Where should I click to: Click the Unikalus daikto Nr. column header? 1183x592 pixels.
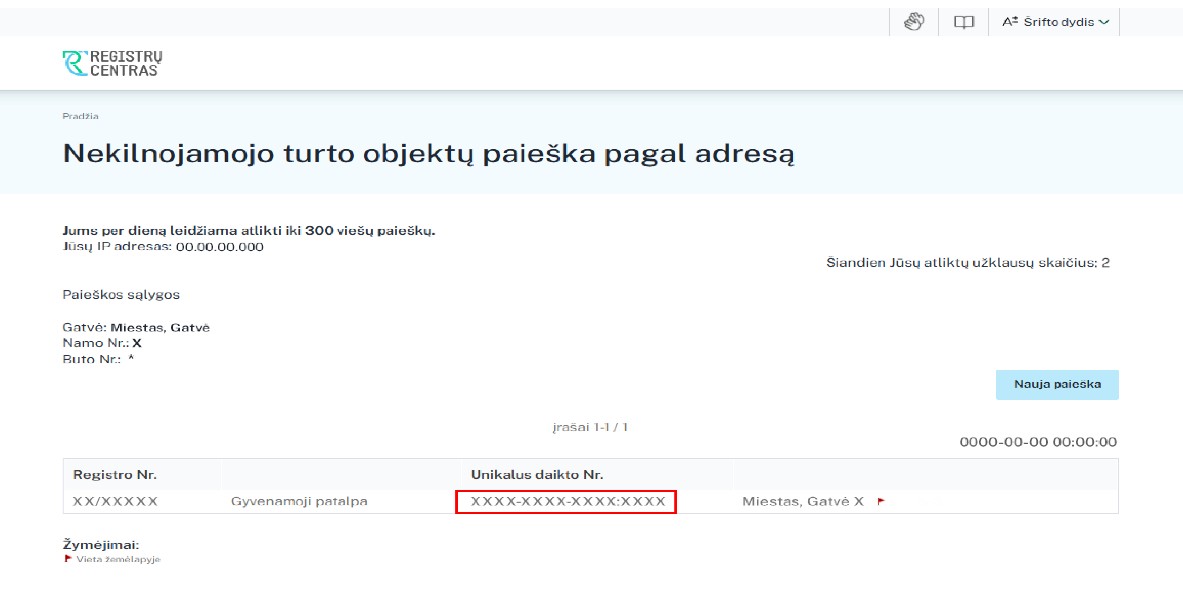(537, 474)
